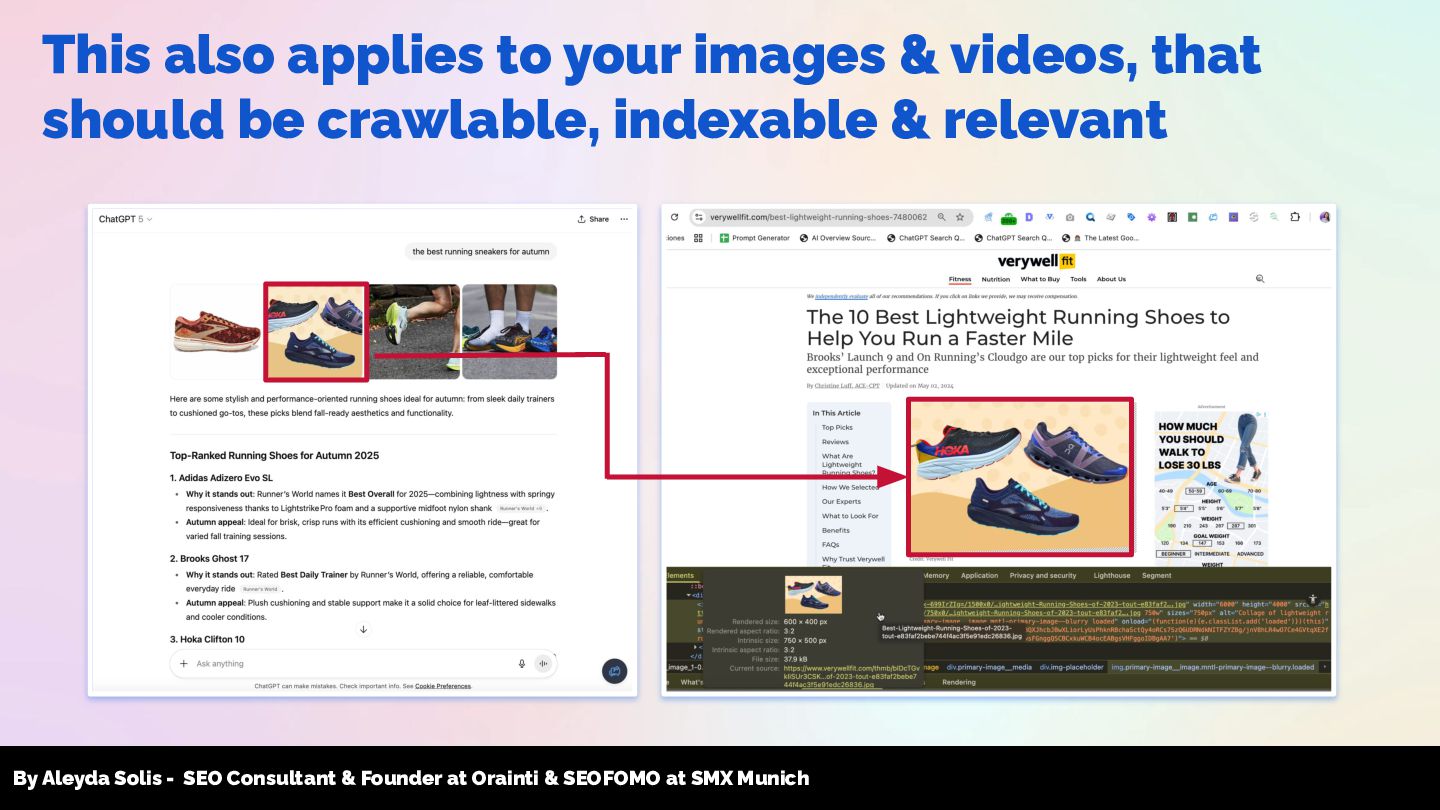Reload the verywellfit page
The height and width of the screenshot is (810, 1440).
[x=674, y=217]
